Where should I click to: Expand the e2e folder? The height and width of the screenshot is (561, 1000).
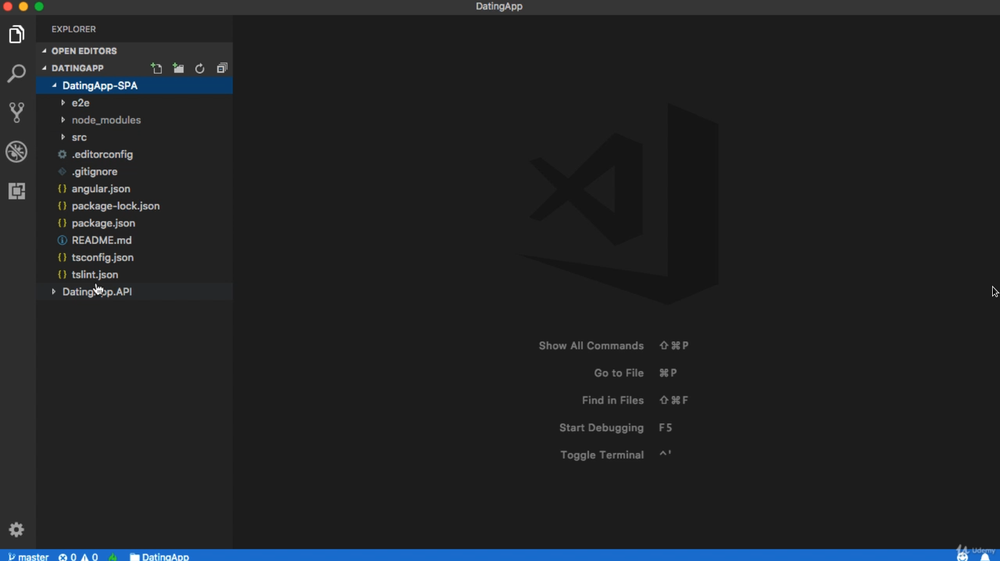(134, 103)
